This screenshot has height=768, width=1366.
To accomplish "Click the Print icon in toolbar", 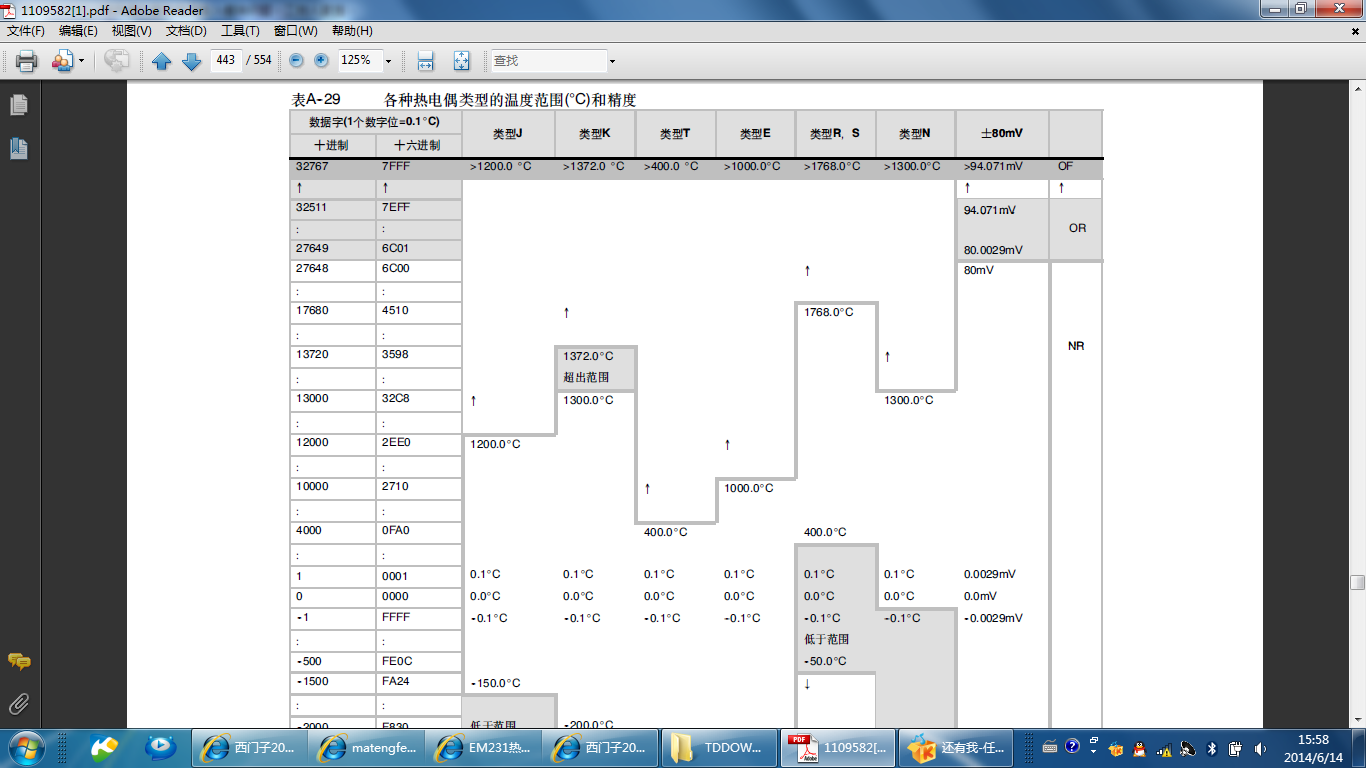I will click(26, 61).
